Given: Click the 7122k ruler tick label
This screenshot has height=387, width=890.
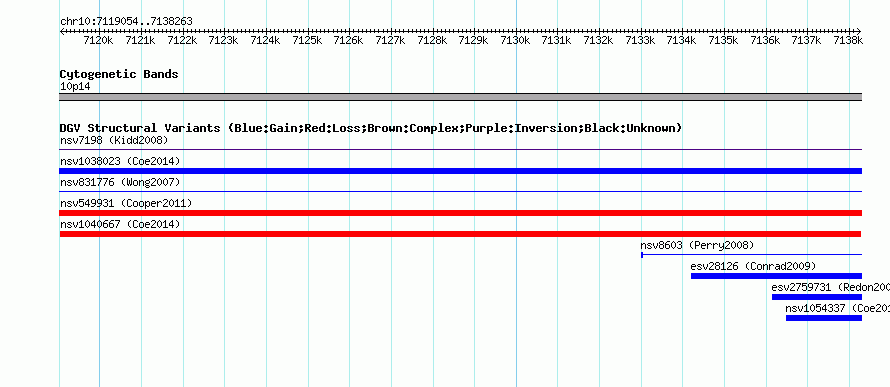Looking at the screenshot, I should tap(182, 40).
